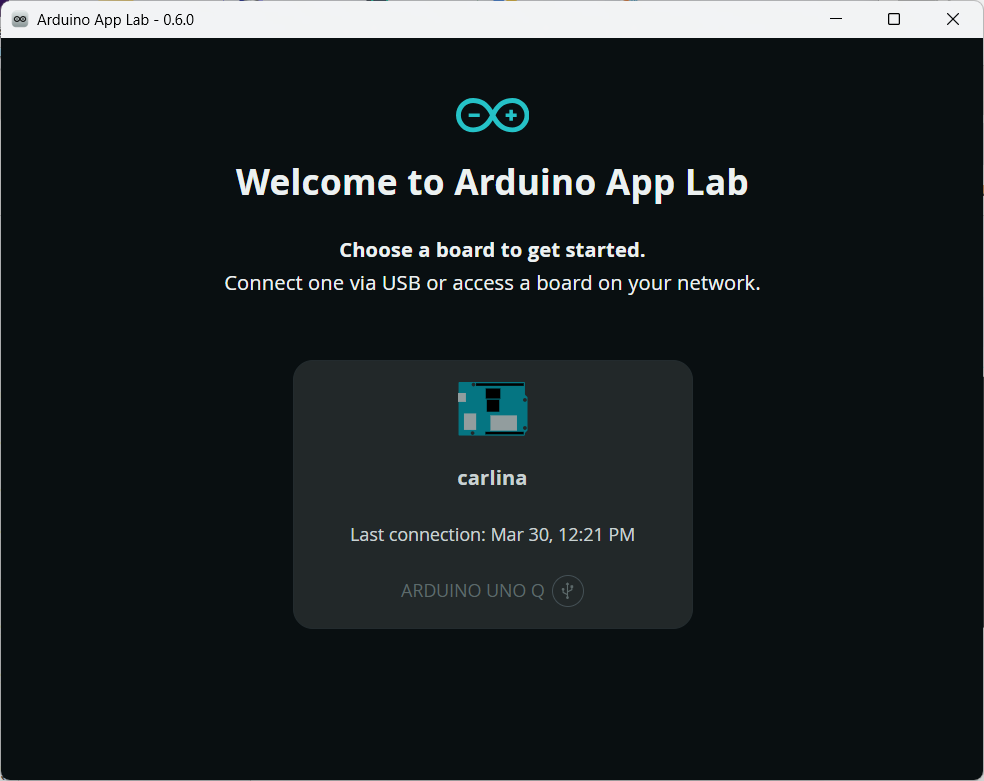The width and height of the screenshot is (984, 781).
Task: Click the plus symbol in Arduino logo
Action: pyautogui.click(x=511, y=116)
